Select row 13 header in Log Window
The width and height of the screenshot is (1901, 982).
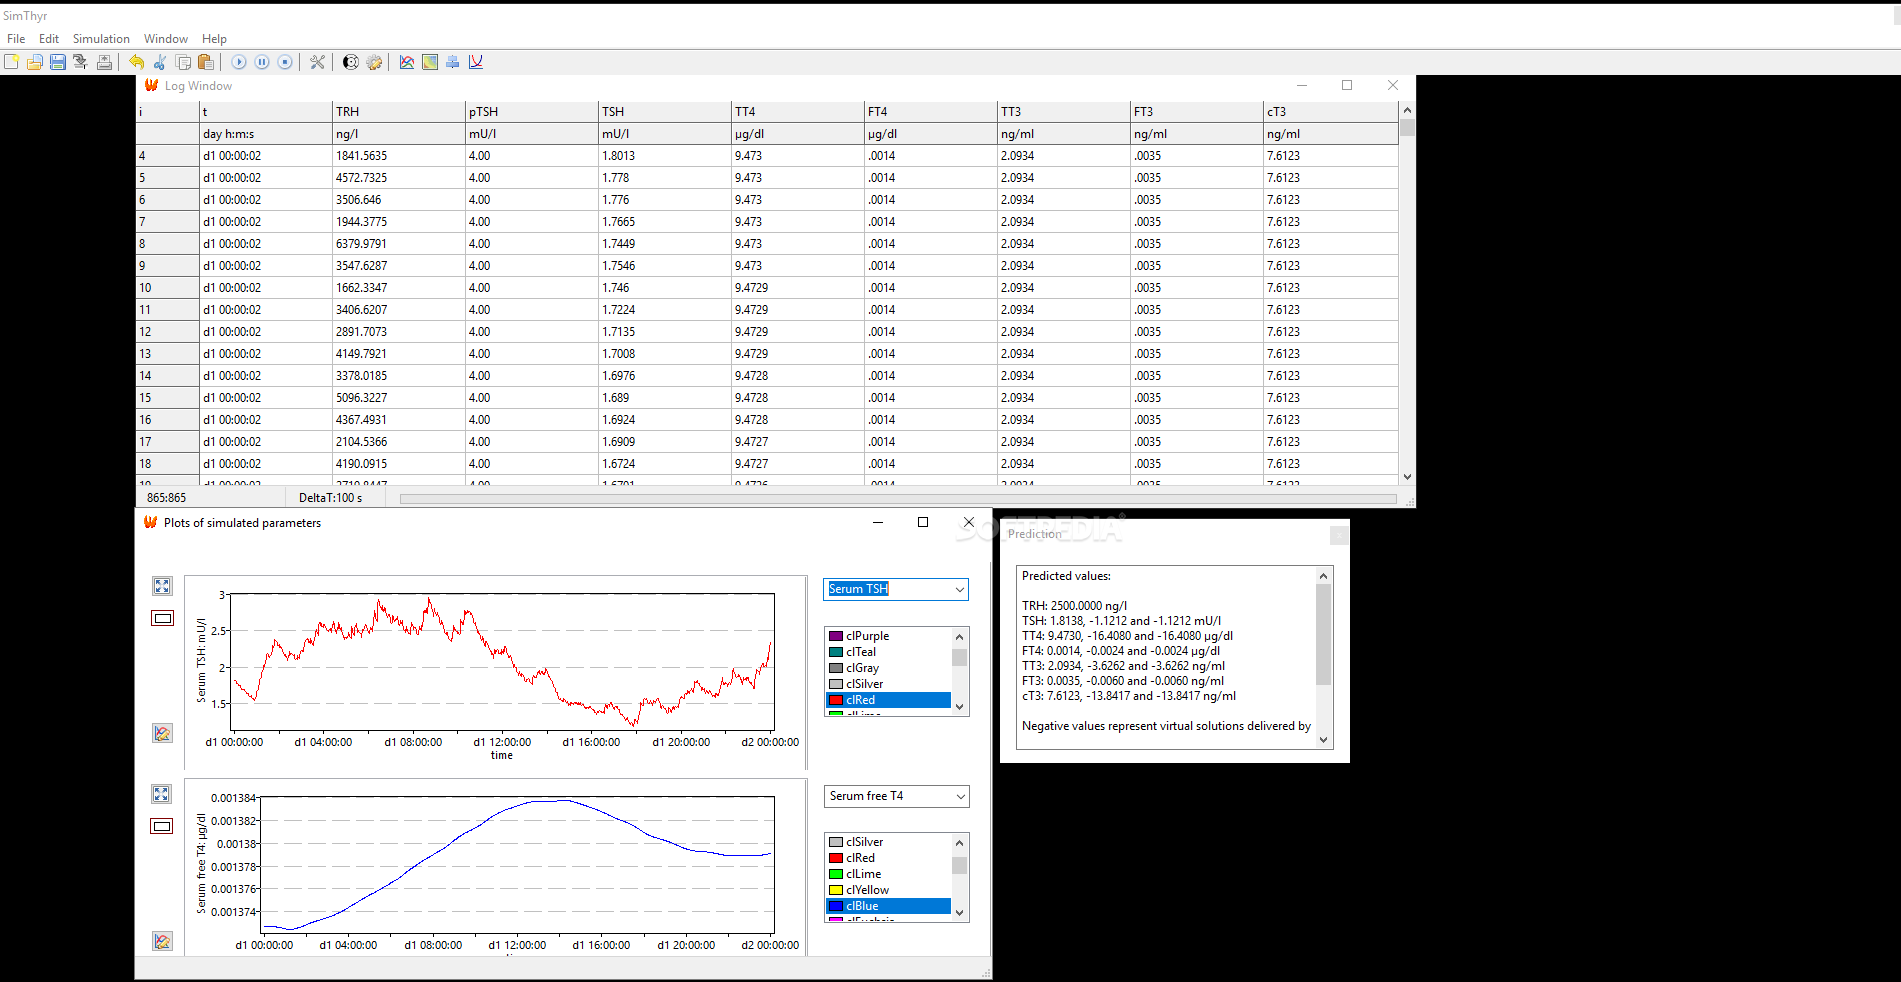pyautogui.click(x=168, y=354)
